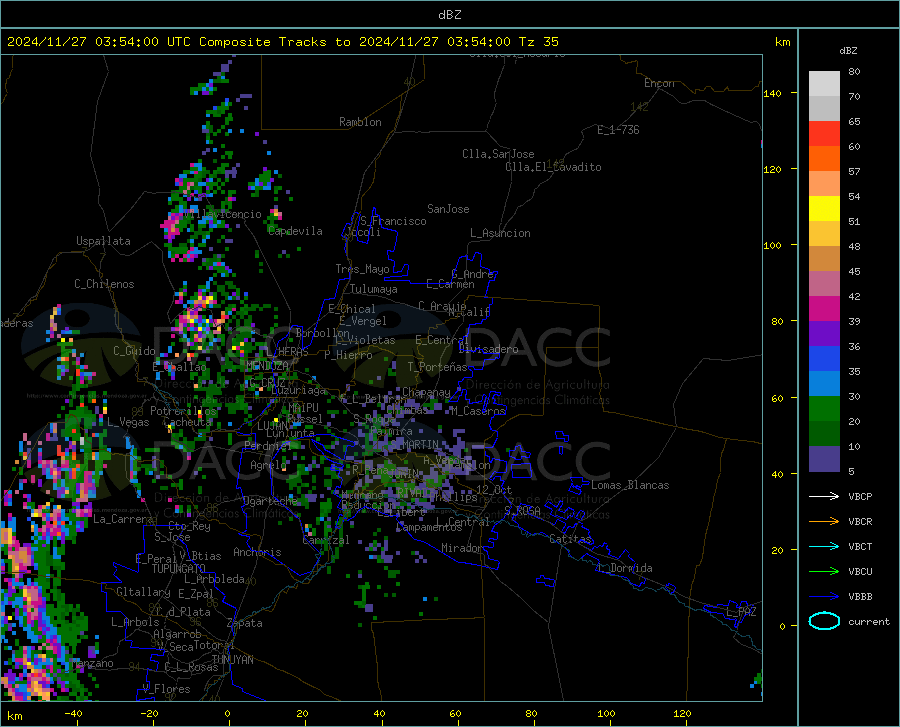Click the Ugarteche map label
Viewport: 900px width, 727px height.
[x=270, y=501]
